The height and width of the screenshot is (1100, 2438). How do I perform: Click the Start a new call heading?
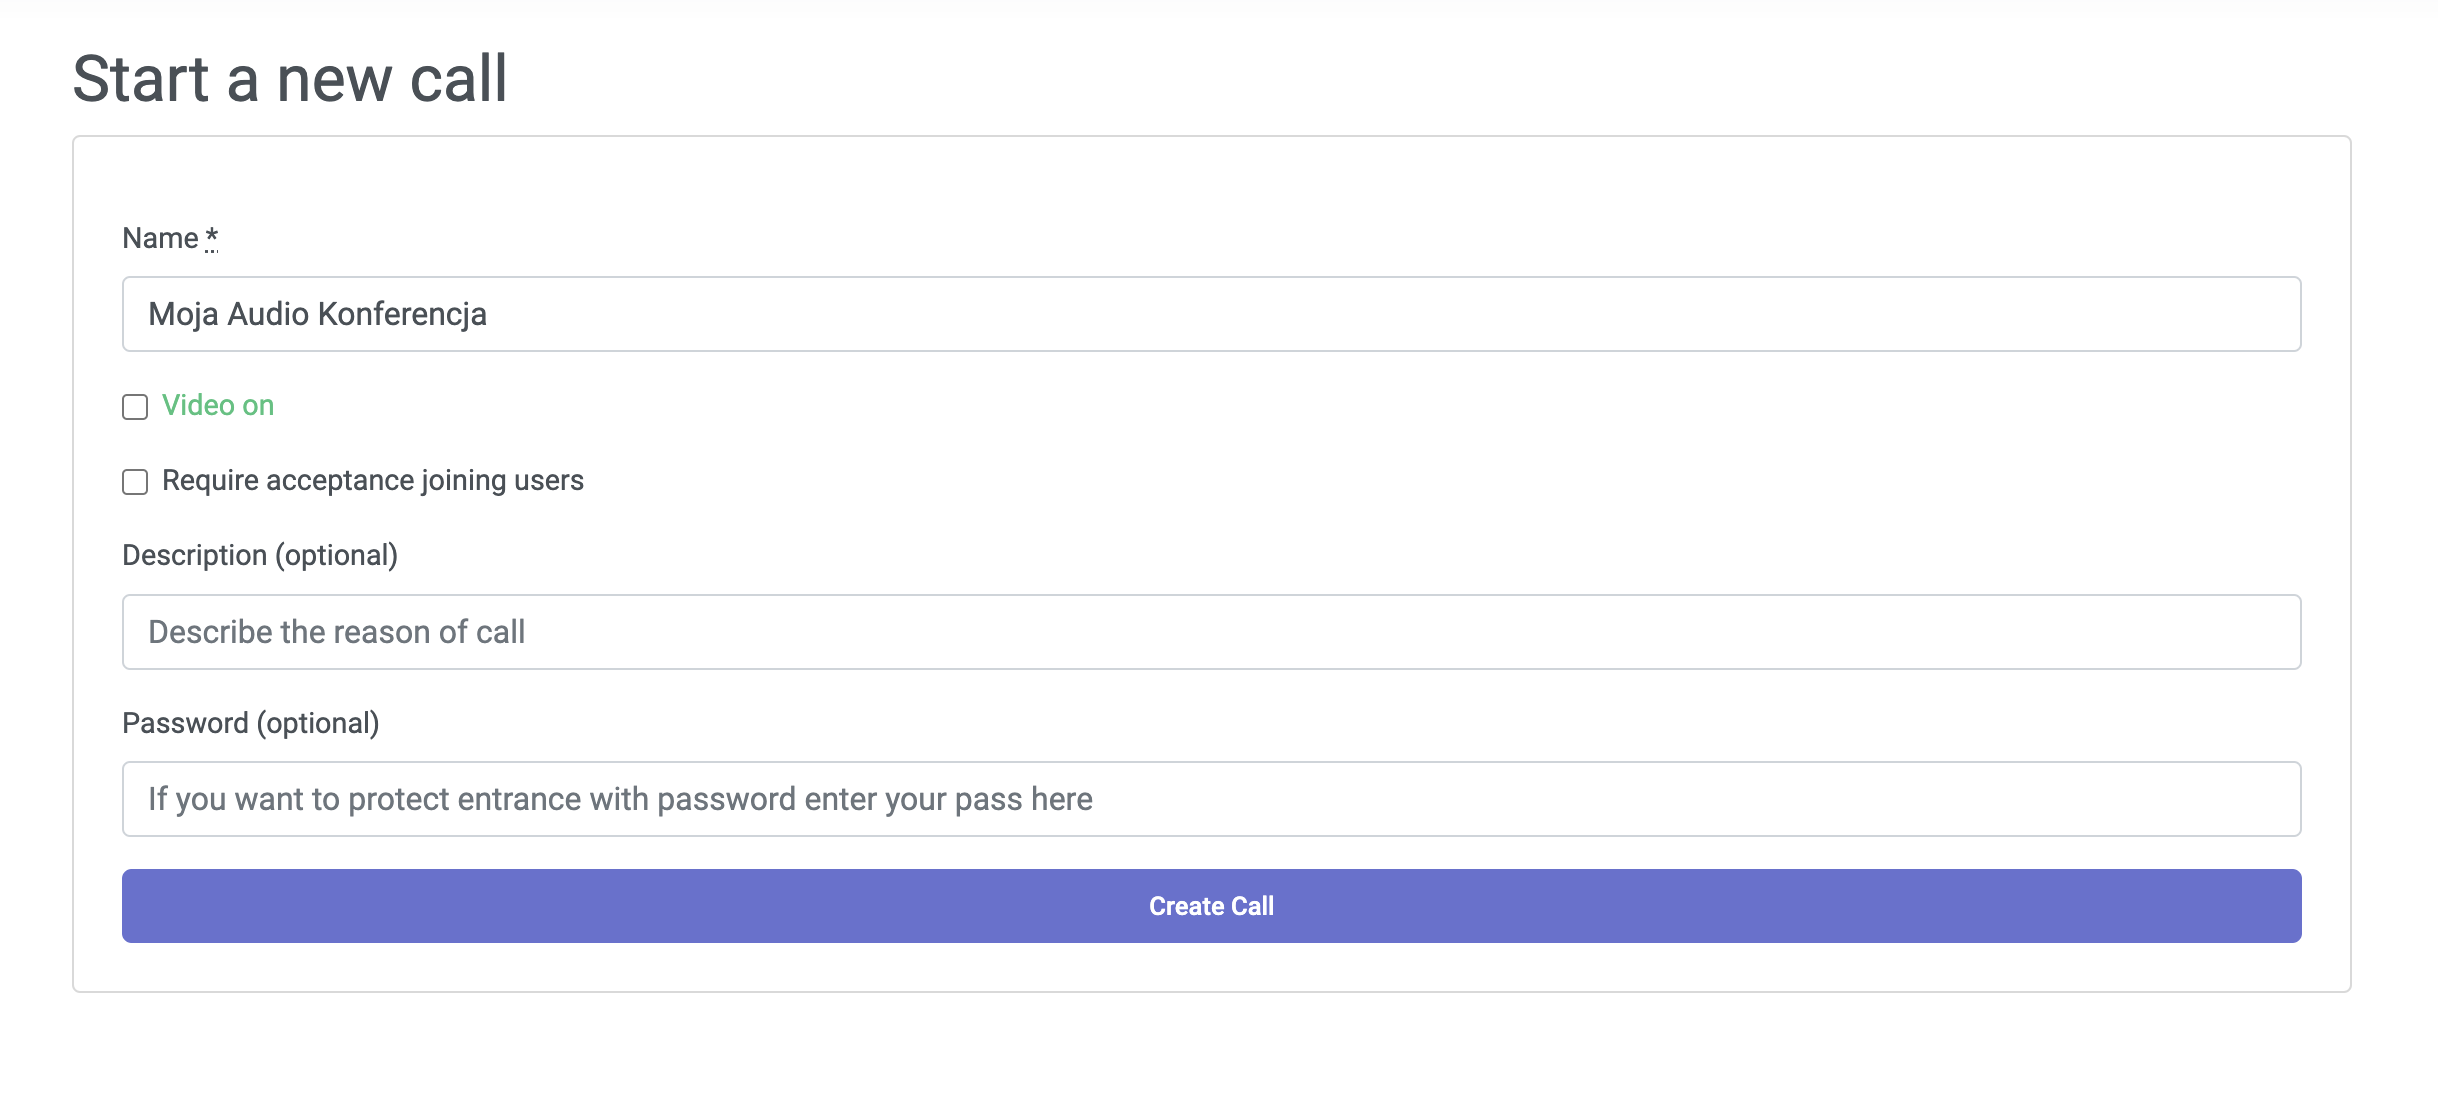pos(290,78)
